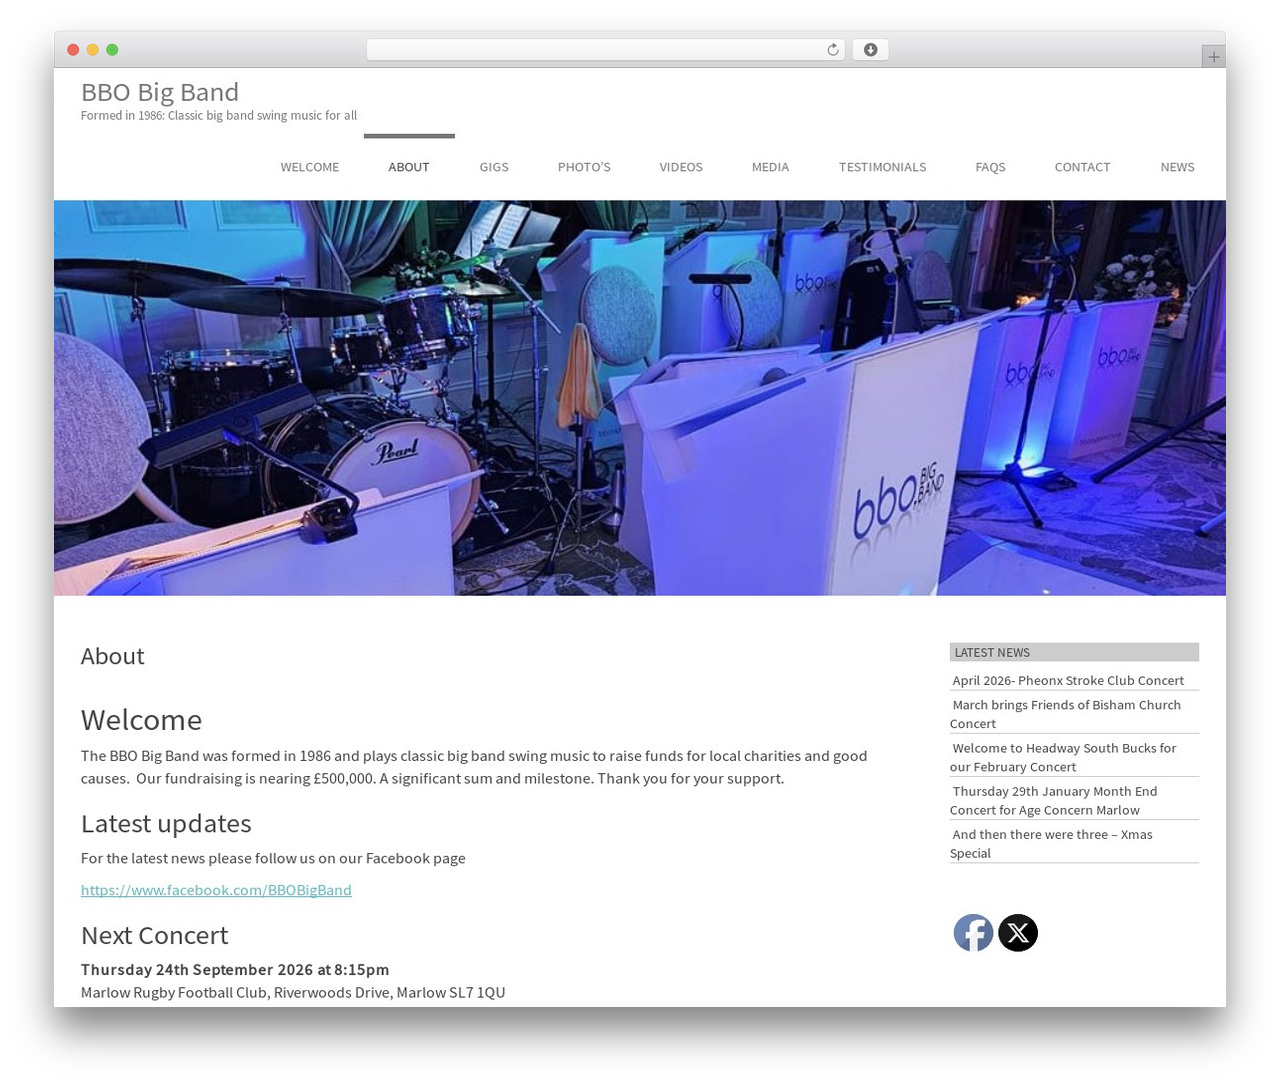1280x1084 pixels.
Task: Go to the Gigs page
Action: 494,167
